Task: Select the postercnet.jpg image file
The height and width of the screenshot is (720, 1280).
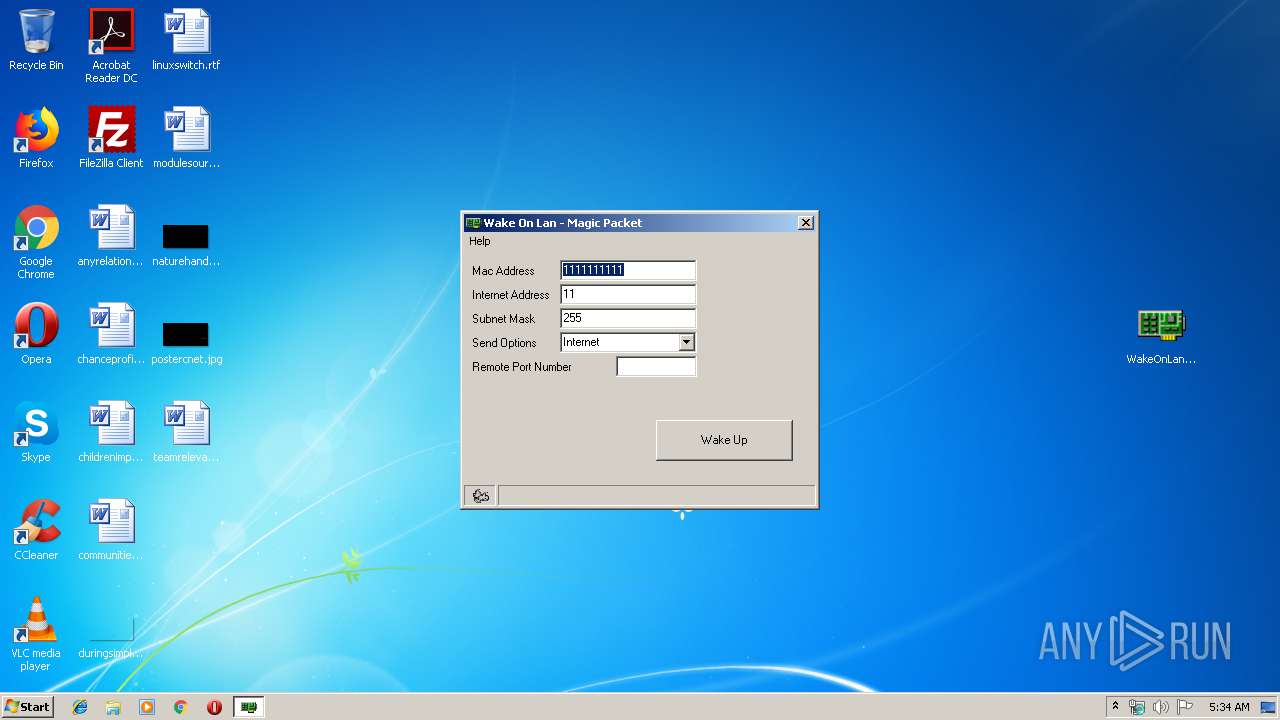Action: coord(186,342)
